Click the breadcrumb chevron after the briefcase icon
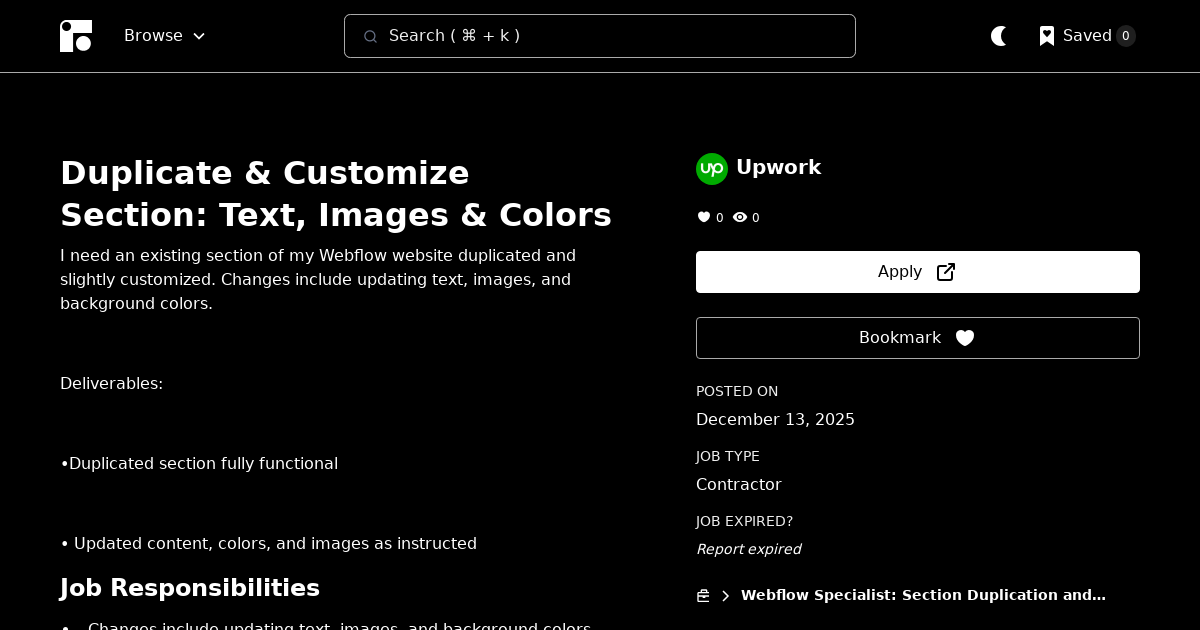Screen dimensions: 1200x630 point(726,595)
